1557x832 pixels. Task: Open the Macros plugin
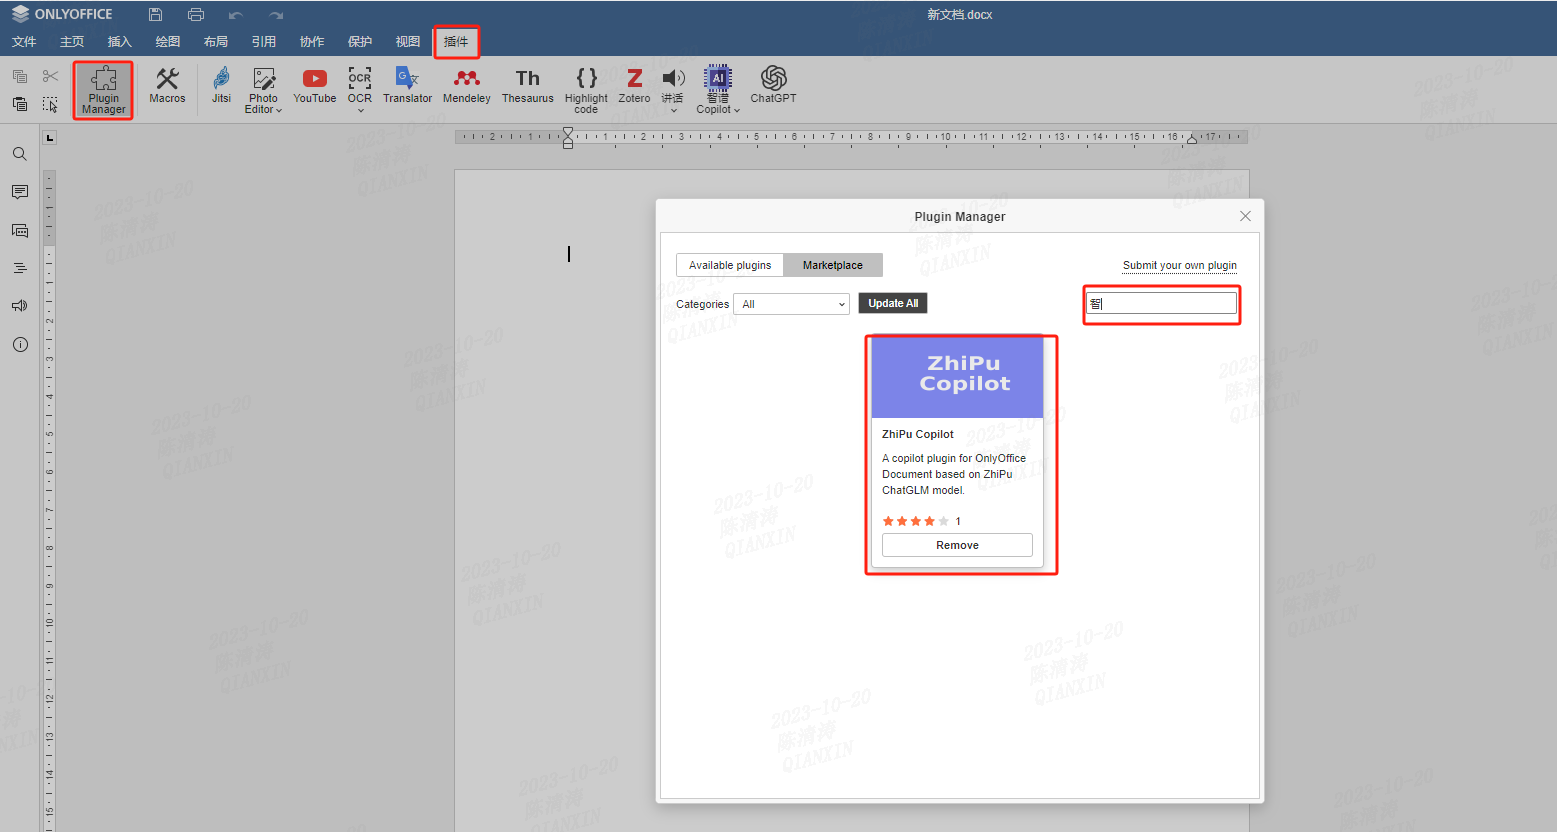point(167,86)
